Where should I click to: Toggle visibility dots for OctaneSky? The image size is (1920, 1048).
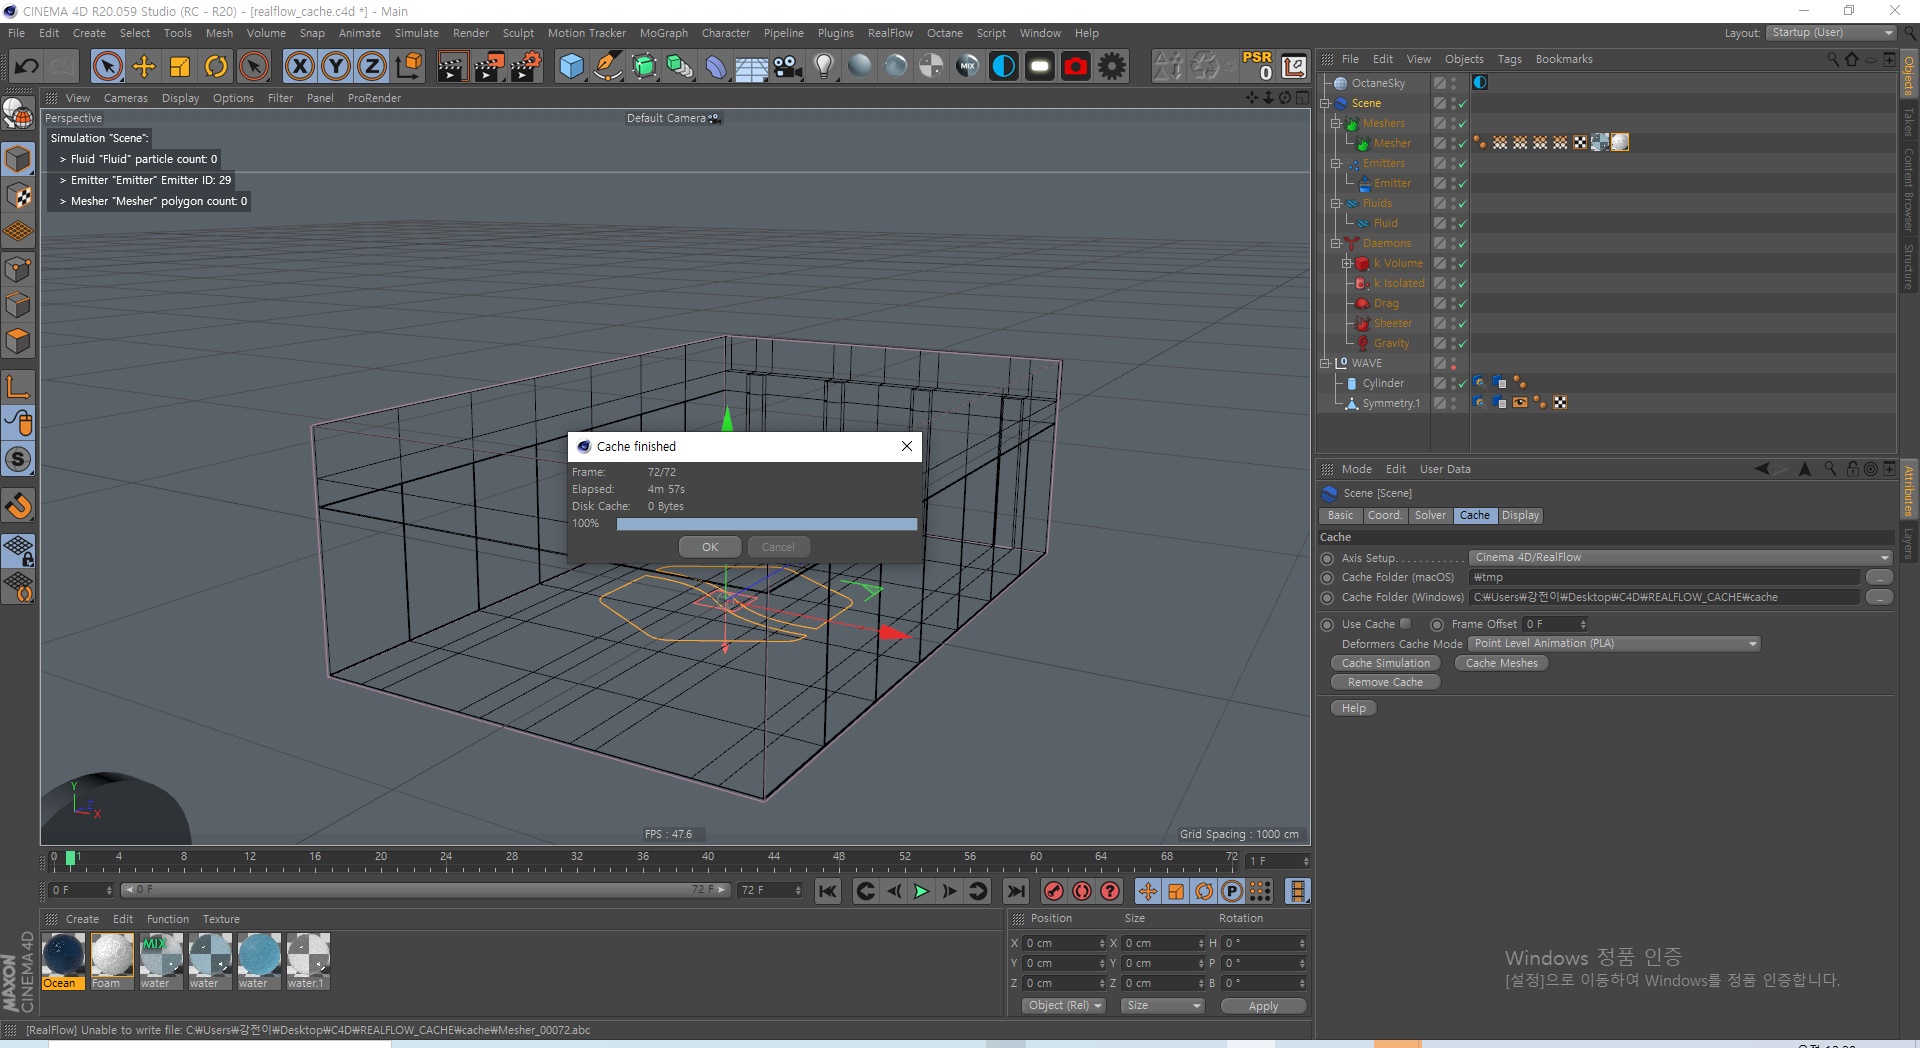(x=1454, y=83)
